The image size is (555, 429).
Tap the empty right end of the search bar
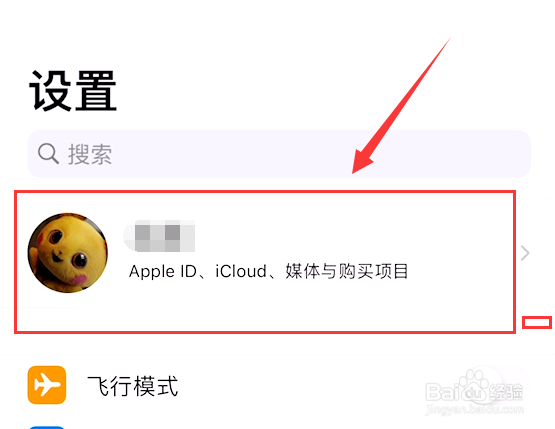click(x=460, y=154)
